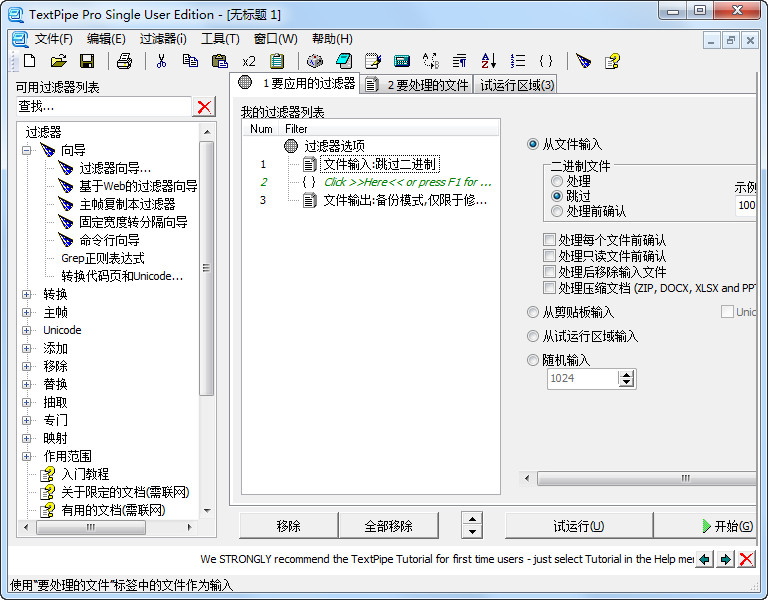Enable 处理只读文件前确认 checkbox
Image resolution: width=768 pixels, height=600 pixels.
(x=549, y=256)
